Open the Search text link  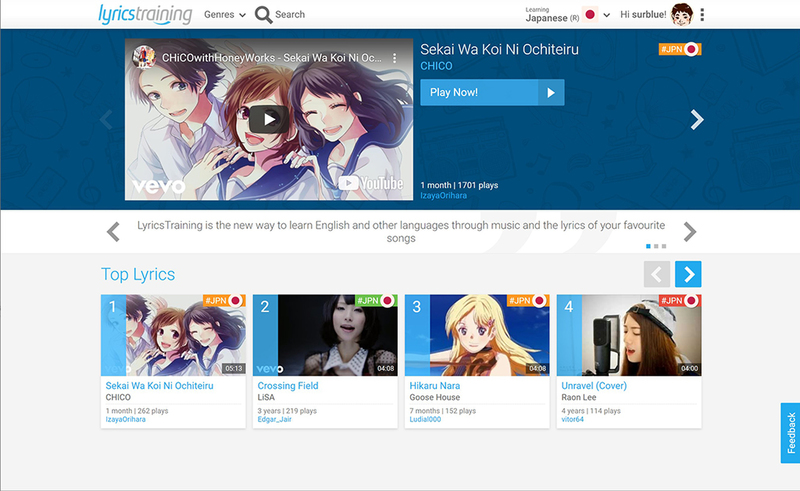point(290,15)
